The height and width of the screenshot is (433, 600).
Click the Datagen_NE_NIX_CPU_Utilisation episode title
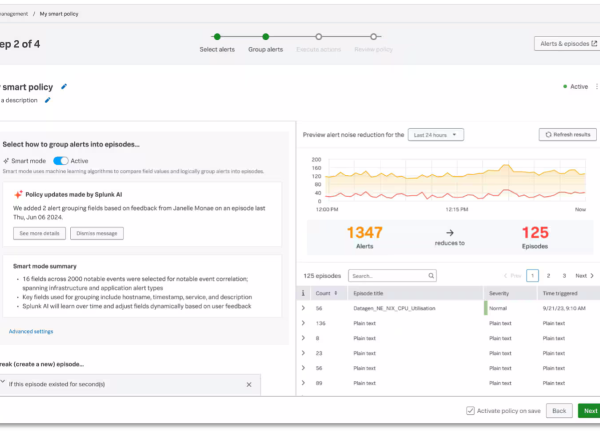(x=394, y=308)
